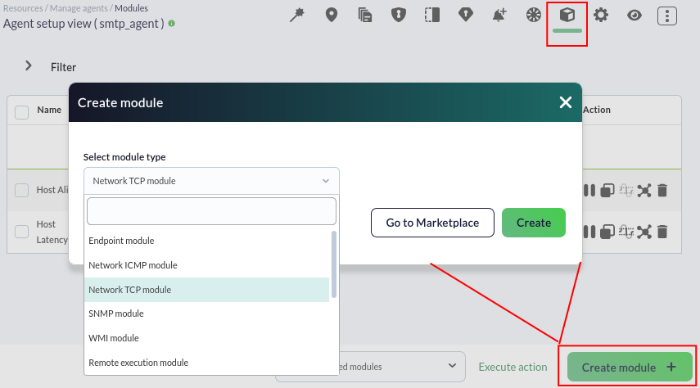Click the Execute action button

tap(512, 367)
